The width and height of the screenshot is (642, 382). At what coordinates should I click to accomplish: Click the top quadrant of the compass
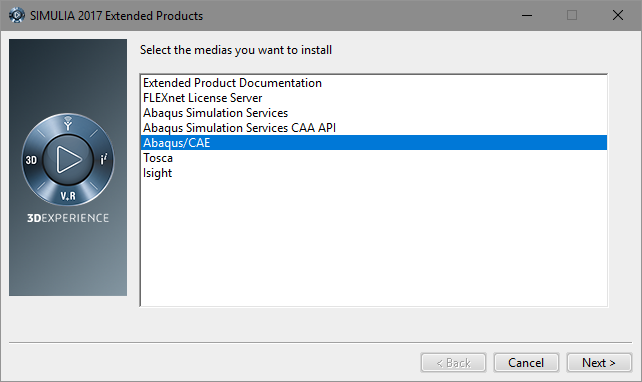(x=68, y=123)
